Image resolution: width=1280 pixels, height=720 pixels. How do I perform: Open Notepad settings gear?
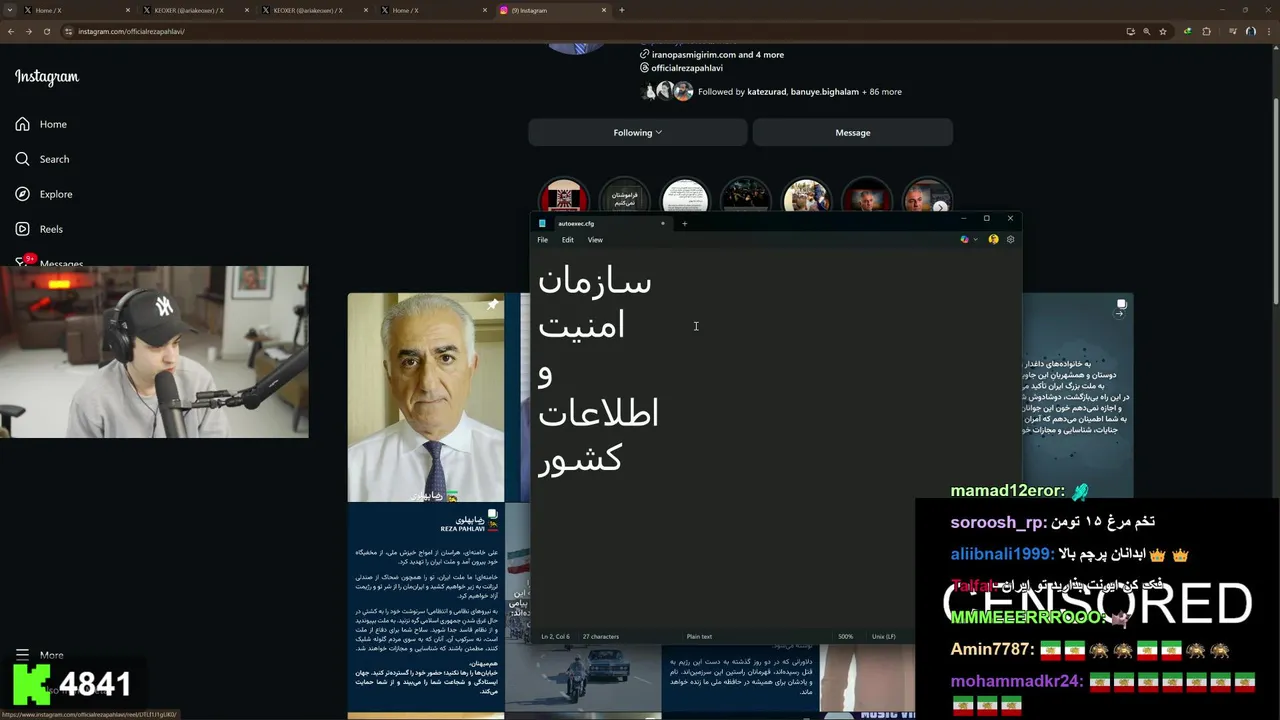click(1010, 240)
